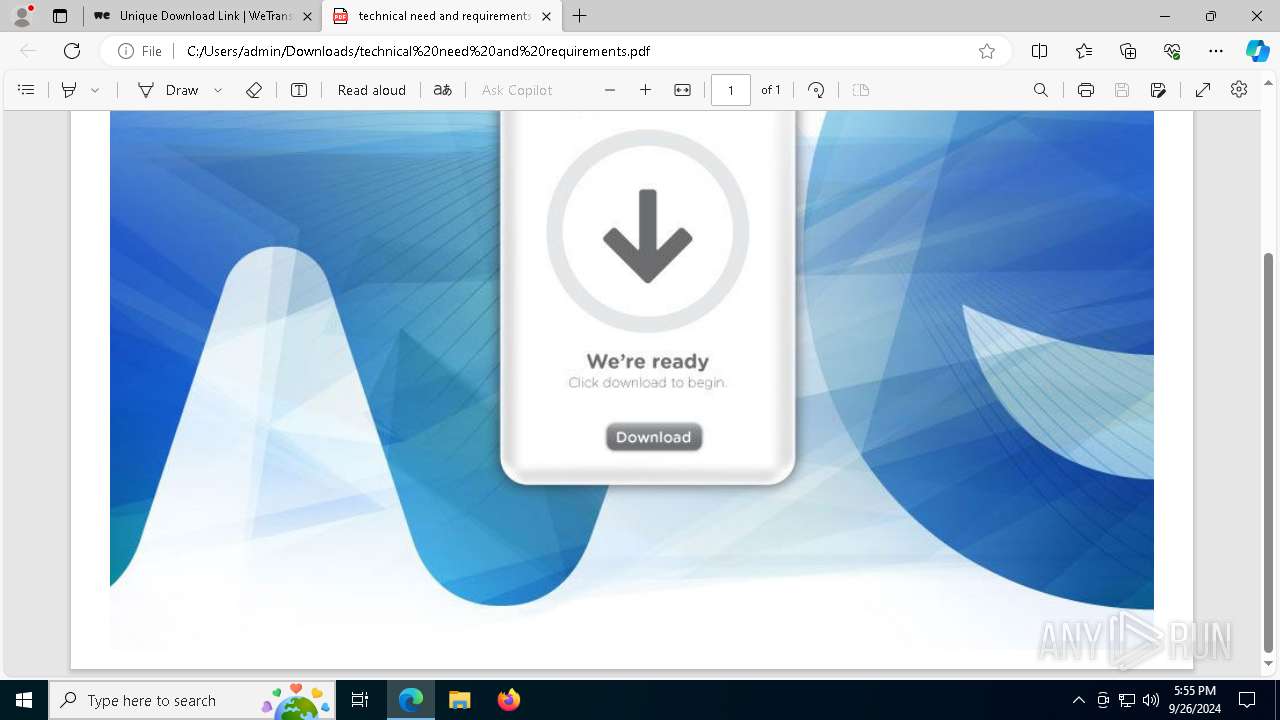This screenshot has height=720, width=1280.
Task: Print the PDF document
Action: tap(1086, 90)
